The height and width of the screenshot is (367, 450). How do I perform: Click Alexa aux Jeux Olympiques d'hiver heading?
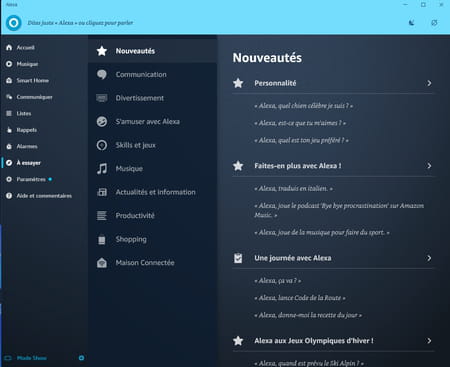[314, 341]
